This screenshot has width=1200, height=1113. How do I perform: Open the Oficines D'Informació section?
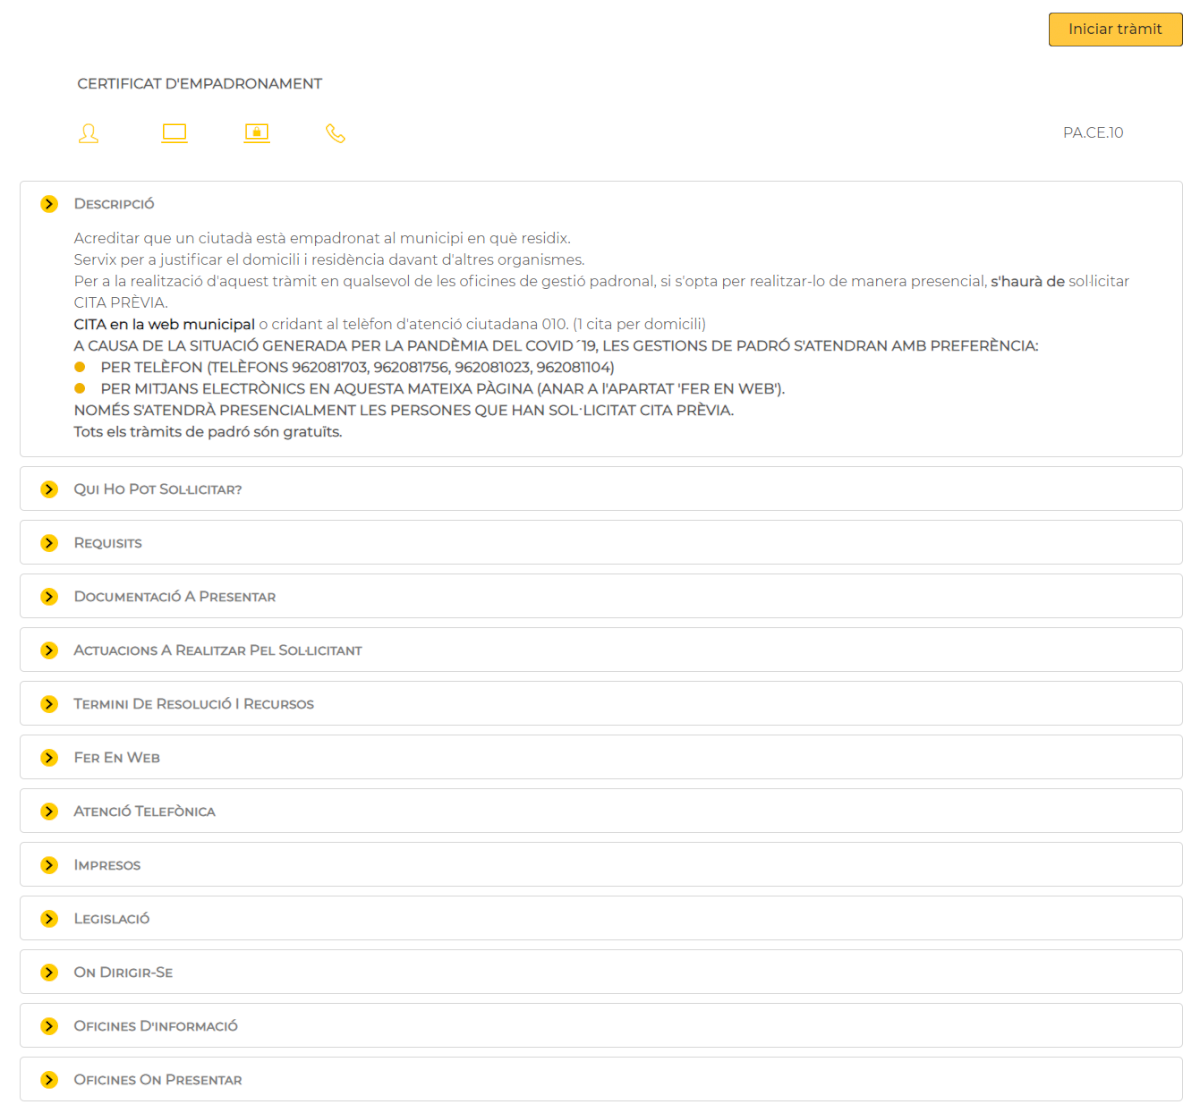coord(156,1026)
